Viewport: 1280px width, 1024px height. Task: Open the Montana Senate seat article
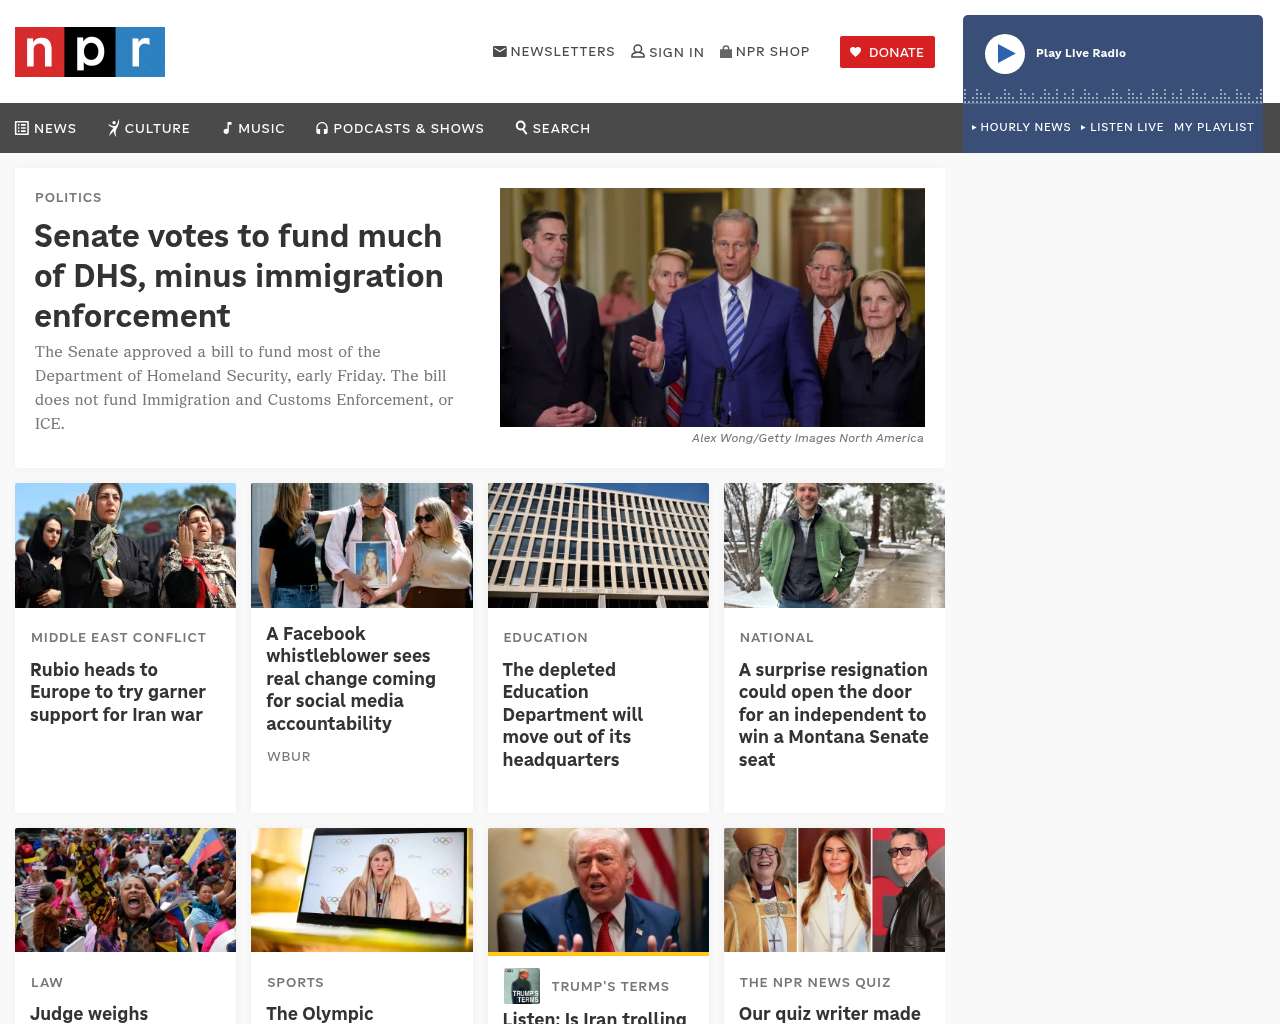833,714
